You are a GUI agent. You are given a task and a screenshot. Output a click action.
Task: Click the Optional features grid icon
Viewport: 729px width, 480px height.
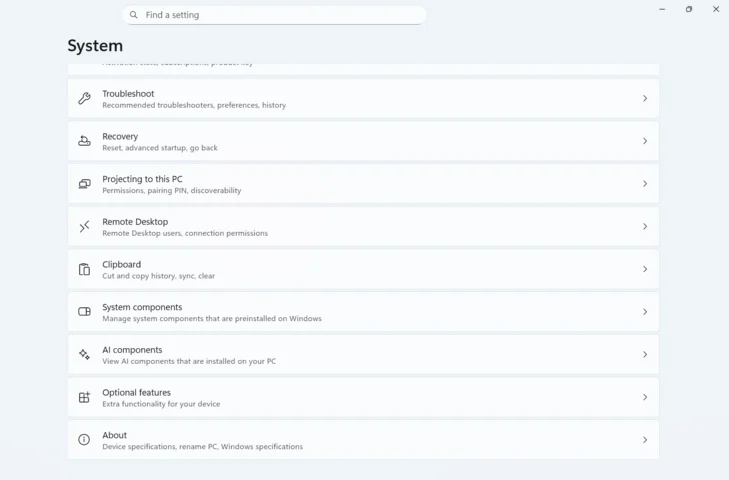84,397
